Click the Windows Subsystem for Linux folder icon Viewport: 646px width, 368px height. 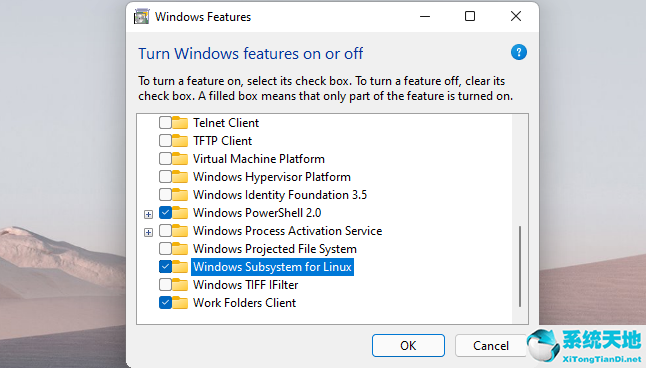tap(180, 267)
